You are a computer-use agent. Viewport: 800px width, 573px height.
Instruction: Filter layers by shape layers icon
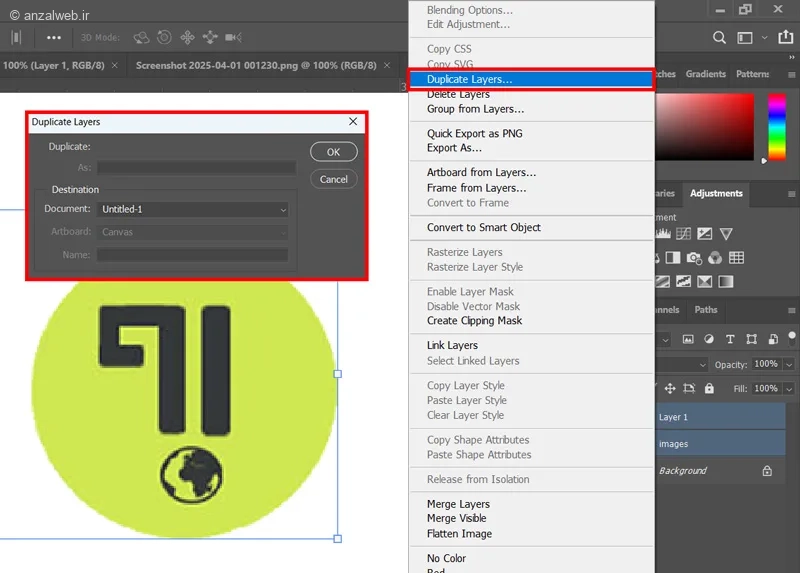752,339
